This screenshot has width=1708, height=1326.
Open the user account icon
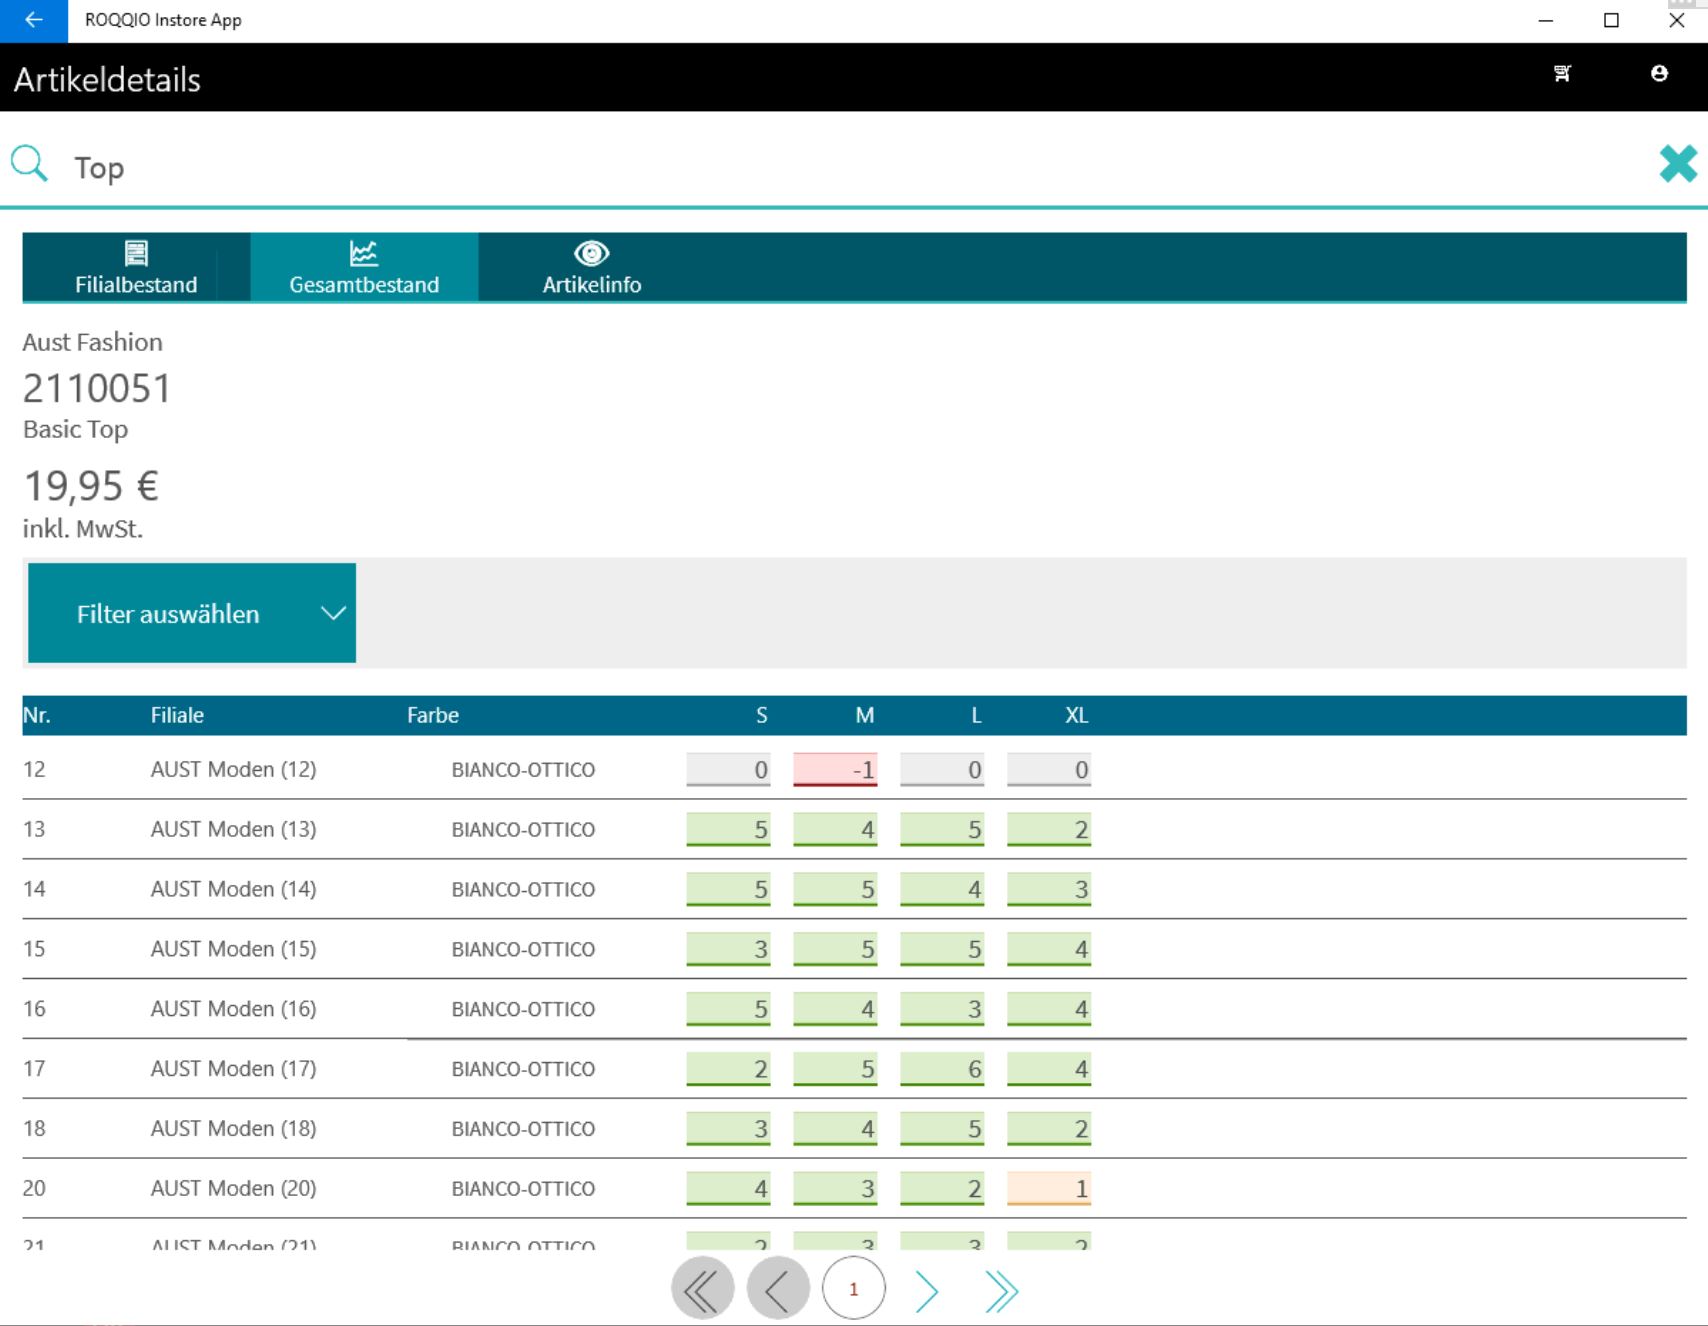point(1659,73)
